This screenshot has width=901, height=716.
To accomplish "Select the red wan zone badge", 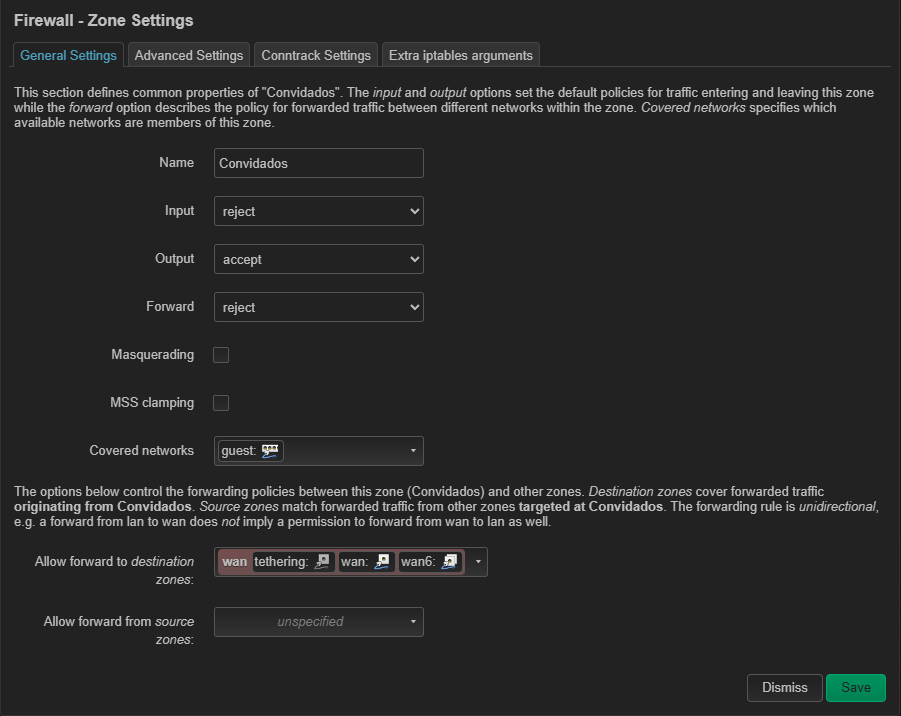I will click(234, 562).
